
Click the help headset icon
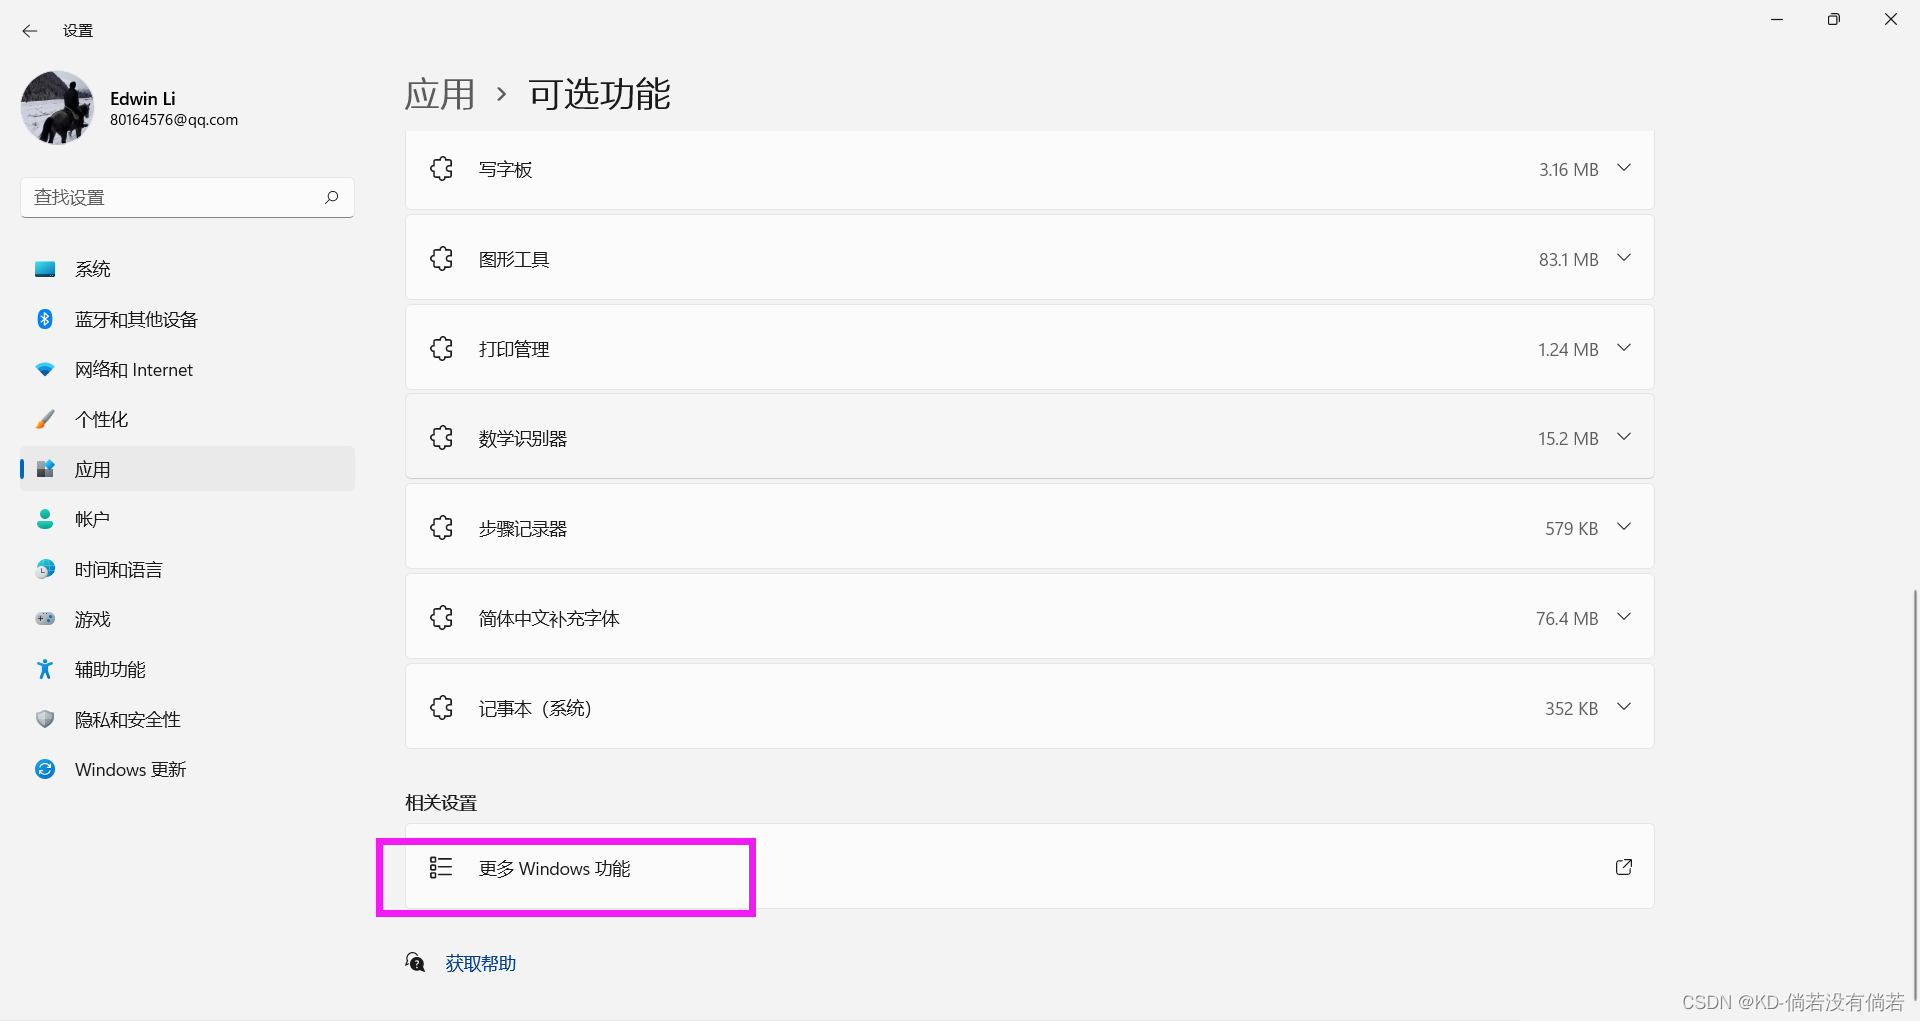coord(415,962)
